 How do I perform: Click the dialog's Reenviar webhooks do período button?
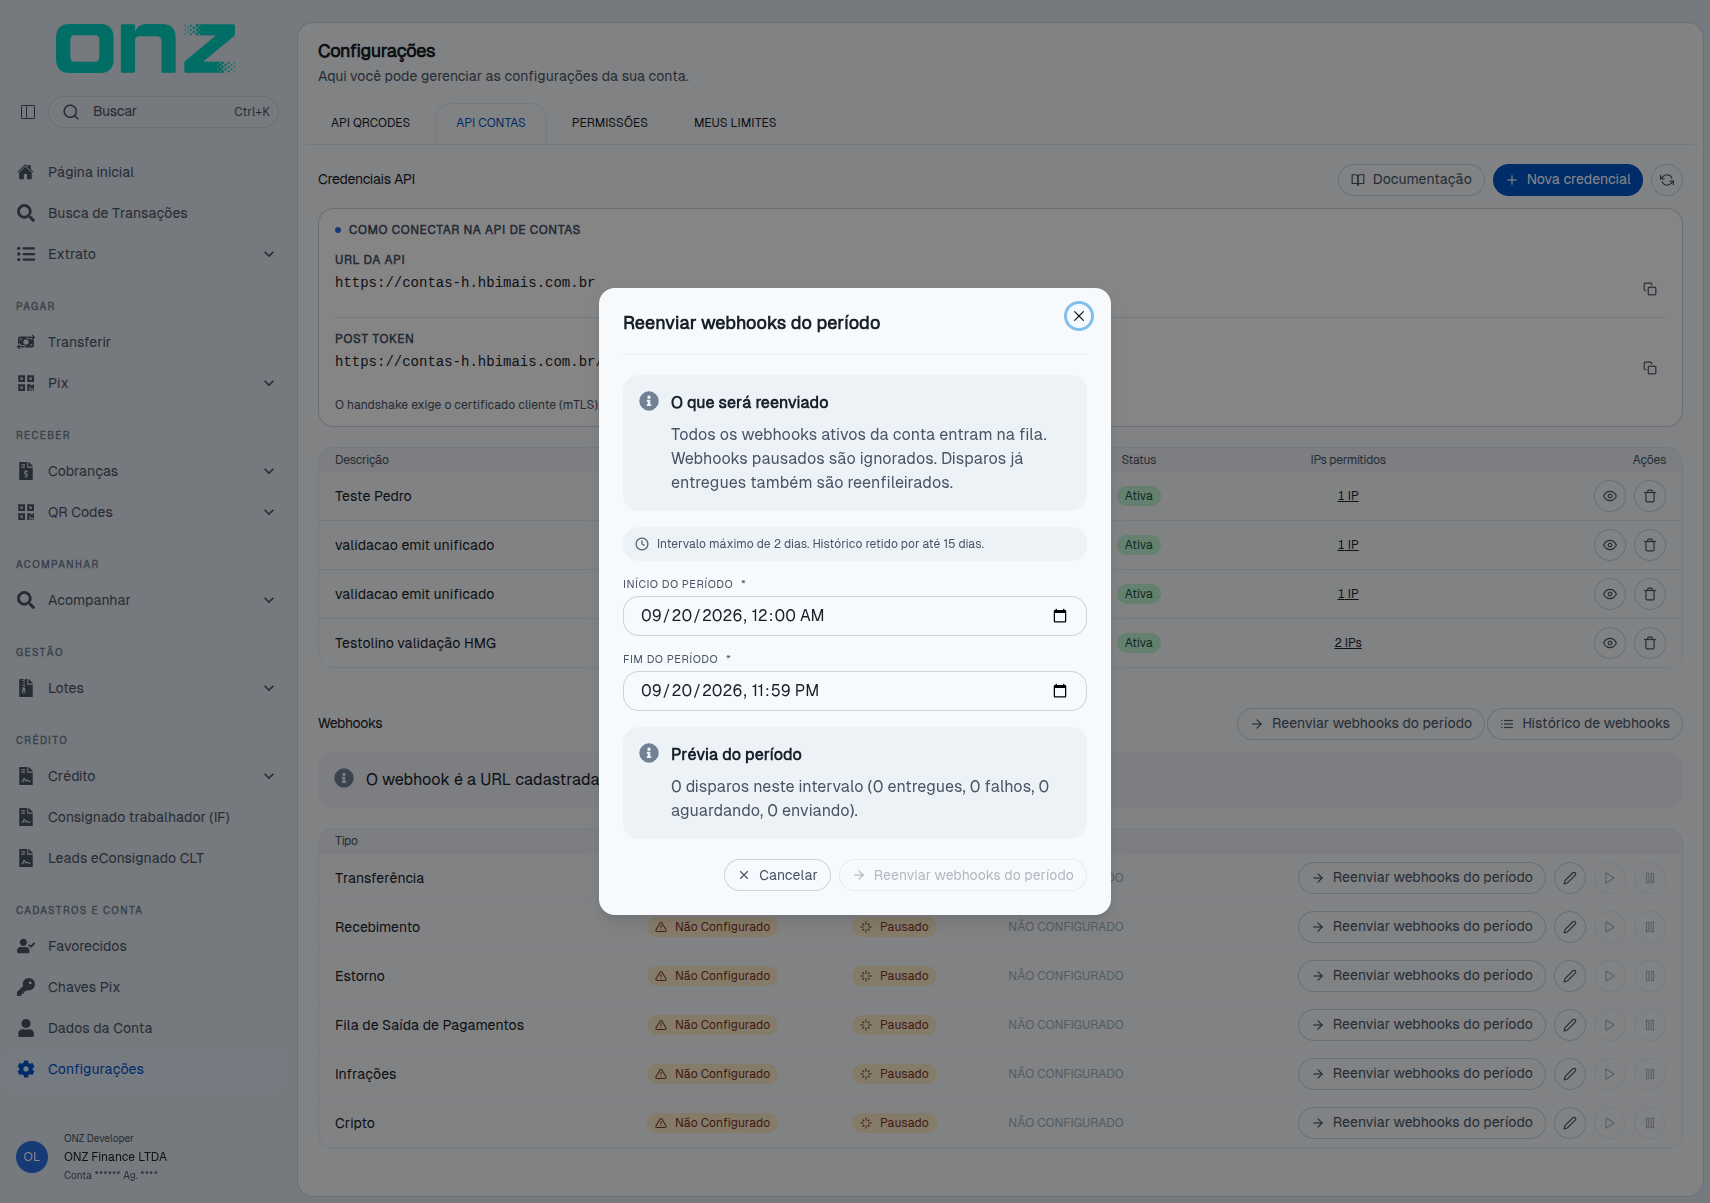click(962, 875)
